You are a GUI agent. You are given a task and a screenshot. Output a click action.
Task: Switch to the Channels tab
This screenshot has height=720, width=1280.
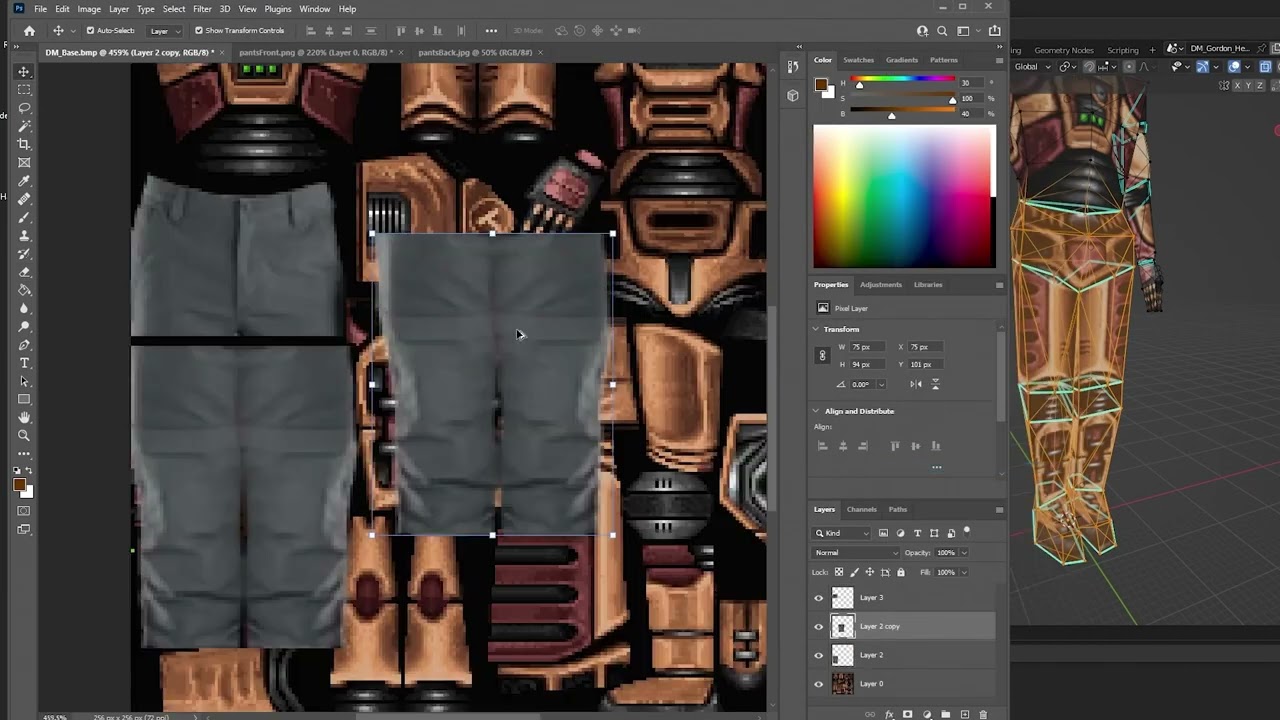861,510
